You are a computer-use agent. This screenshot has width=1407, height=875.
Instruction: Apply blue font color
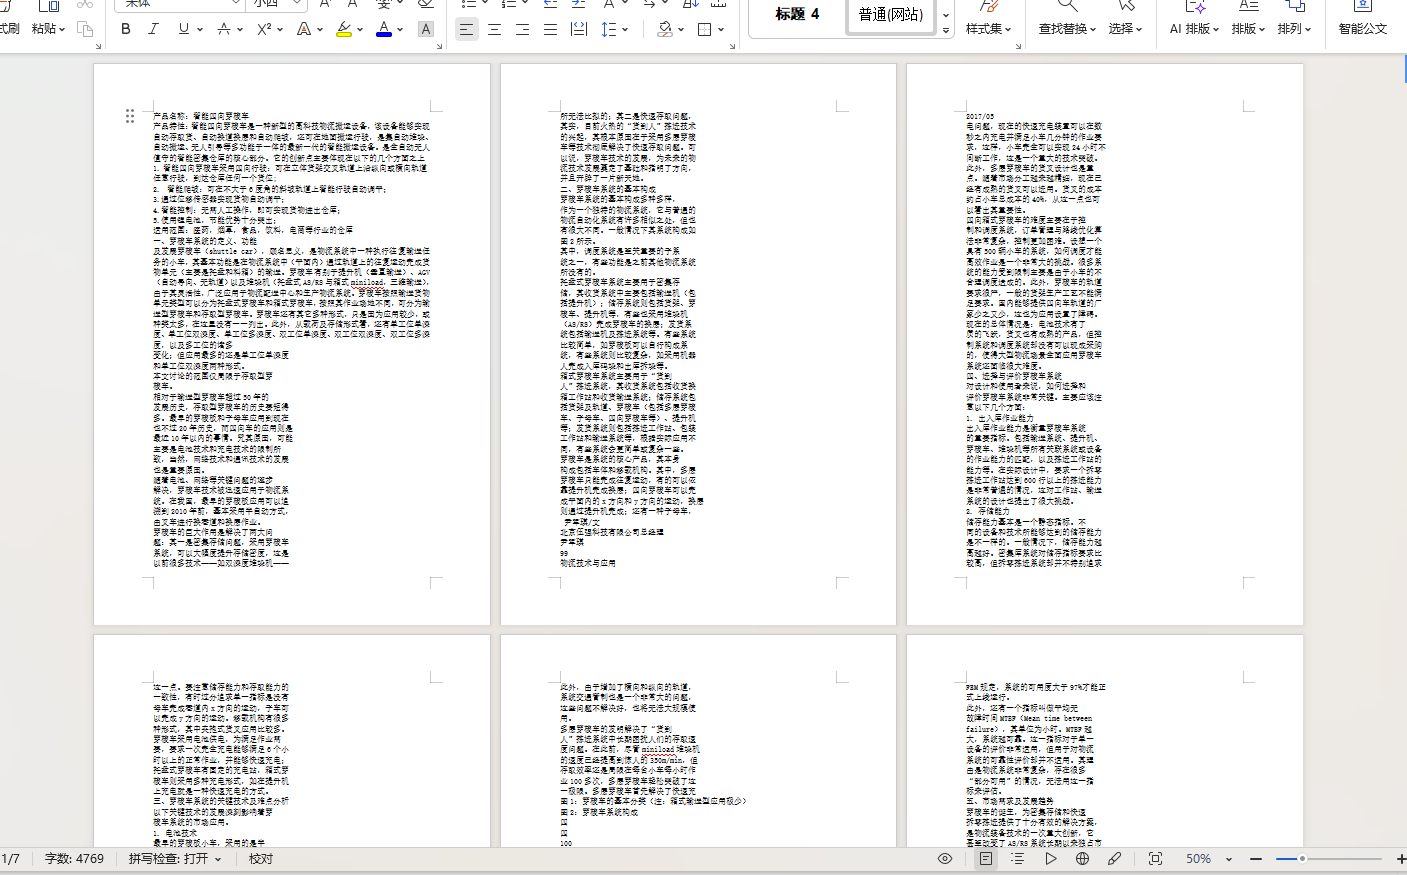[384, 29]
